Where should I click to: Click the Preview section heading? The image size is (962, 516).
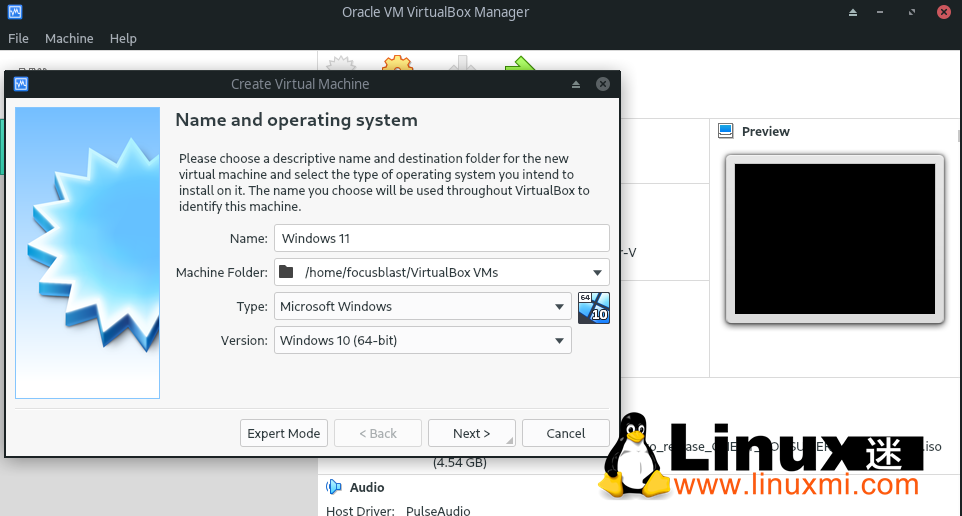click(766, 131)
